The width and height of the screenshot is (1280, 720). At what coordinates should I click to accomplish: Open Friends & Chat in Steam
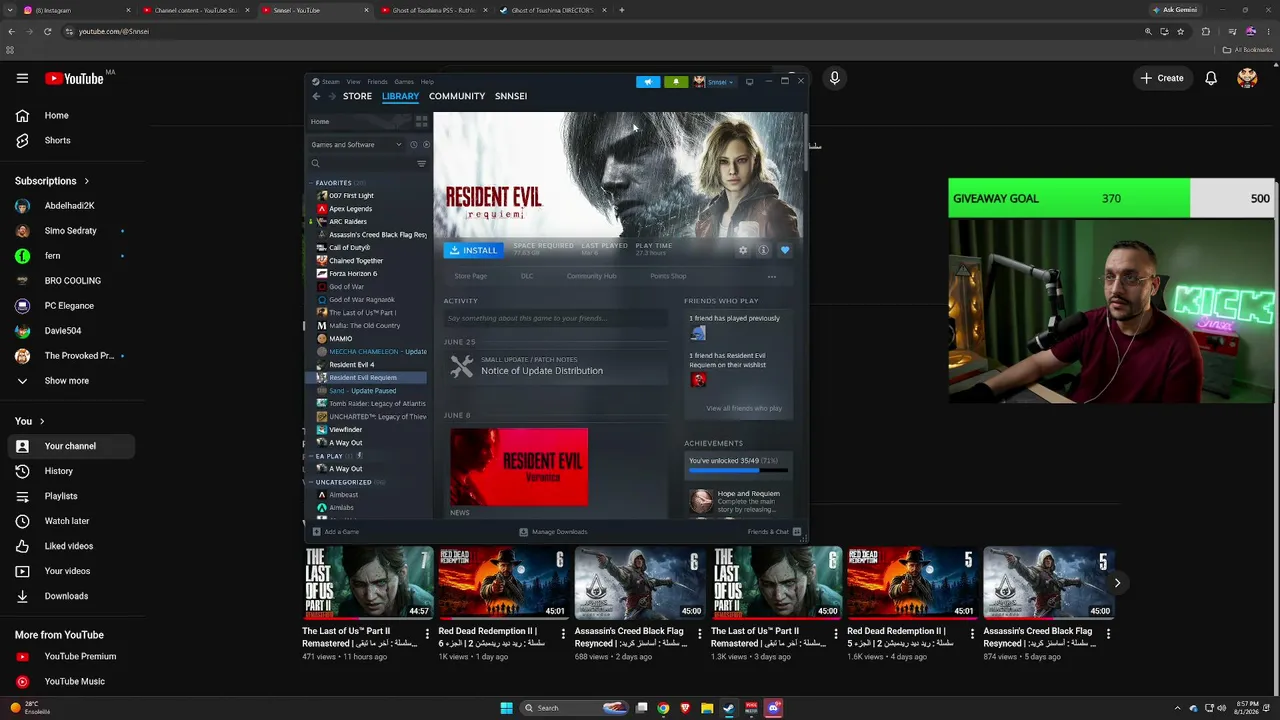pyautogui.click(x=773, y=532)
